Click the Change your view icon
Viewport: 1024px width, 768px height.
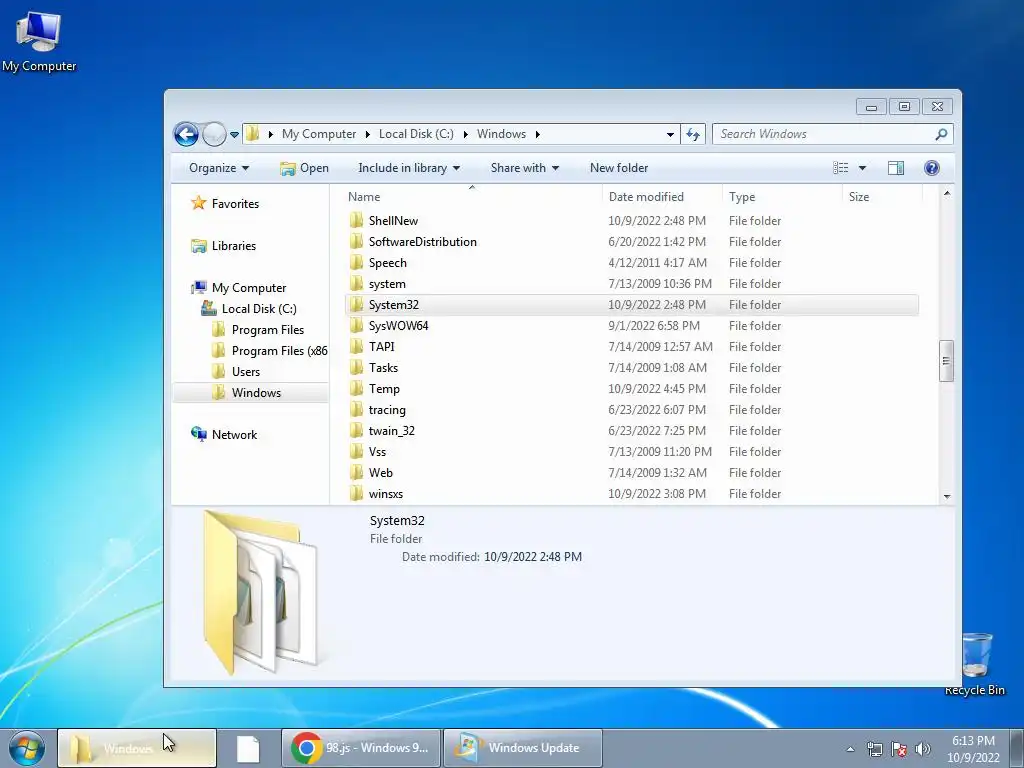(x=840, y=168)
